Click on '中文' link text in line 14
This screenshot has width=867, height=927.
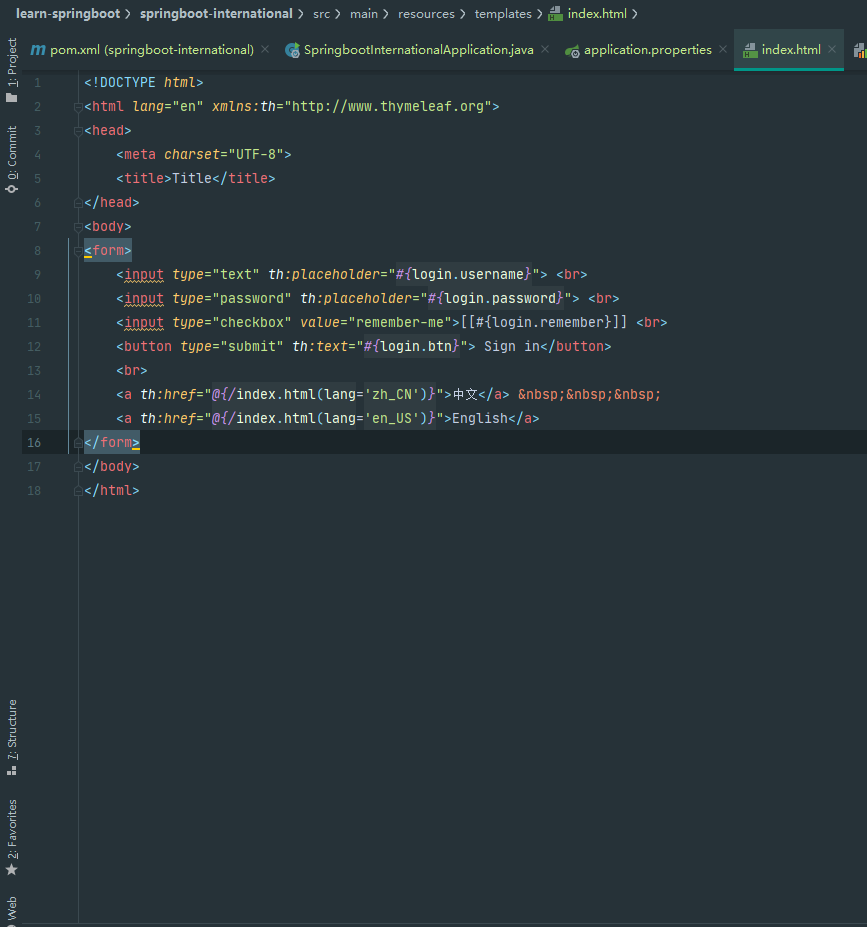tap(465, 394)
